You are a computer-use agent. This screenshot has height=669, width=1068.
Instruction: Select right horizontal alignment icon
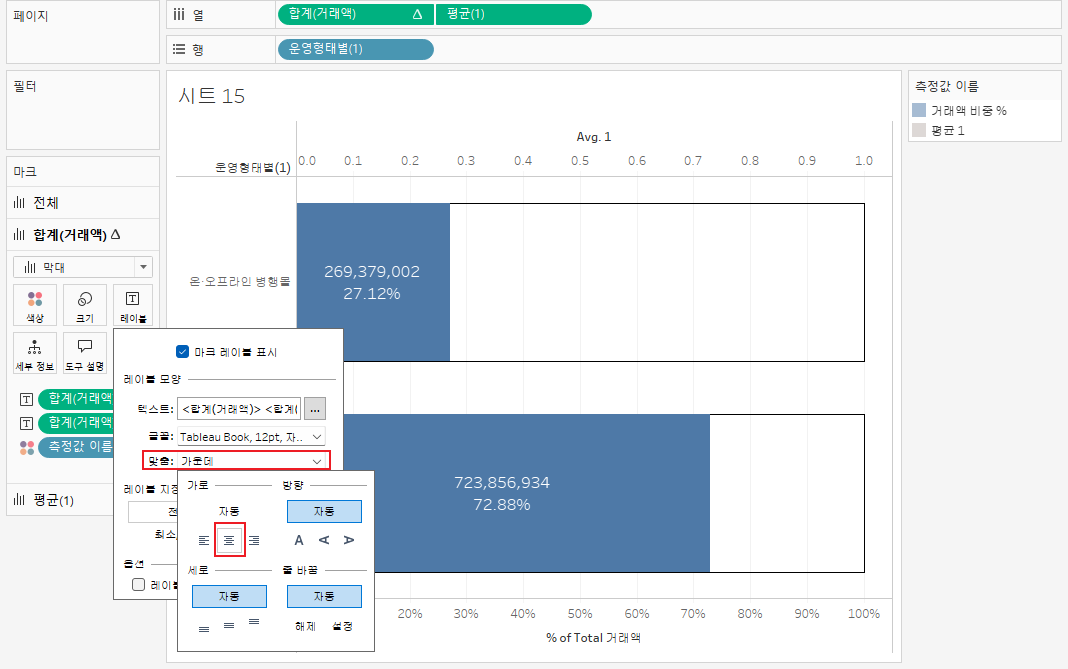pos(254,540)
